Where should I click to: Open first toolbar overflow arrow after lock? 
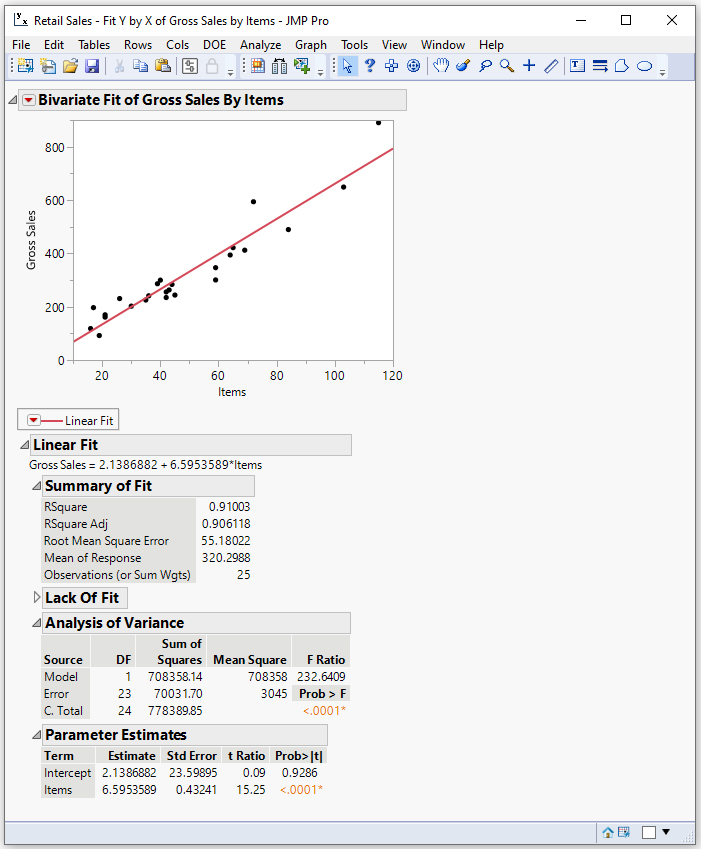click(230, 72)
